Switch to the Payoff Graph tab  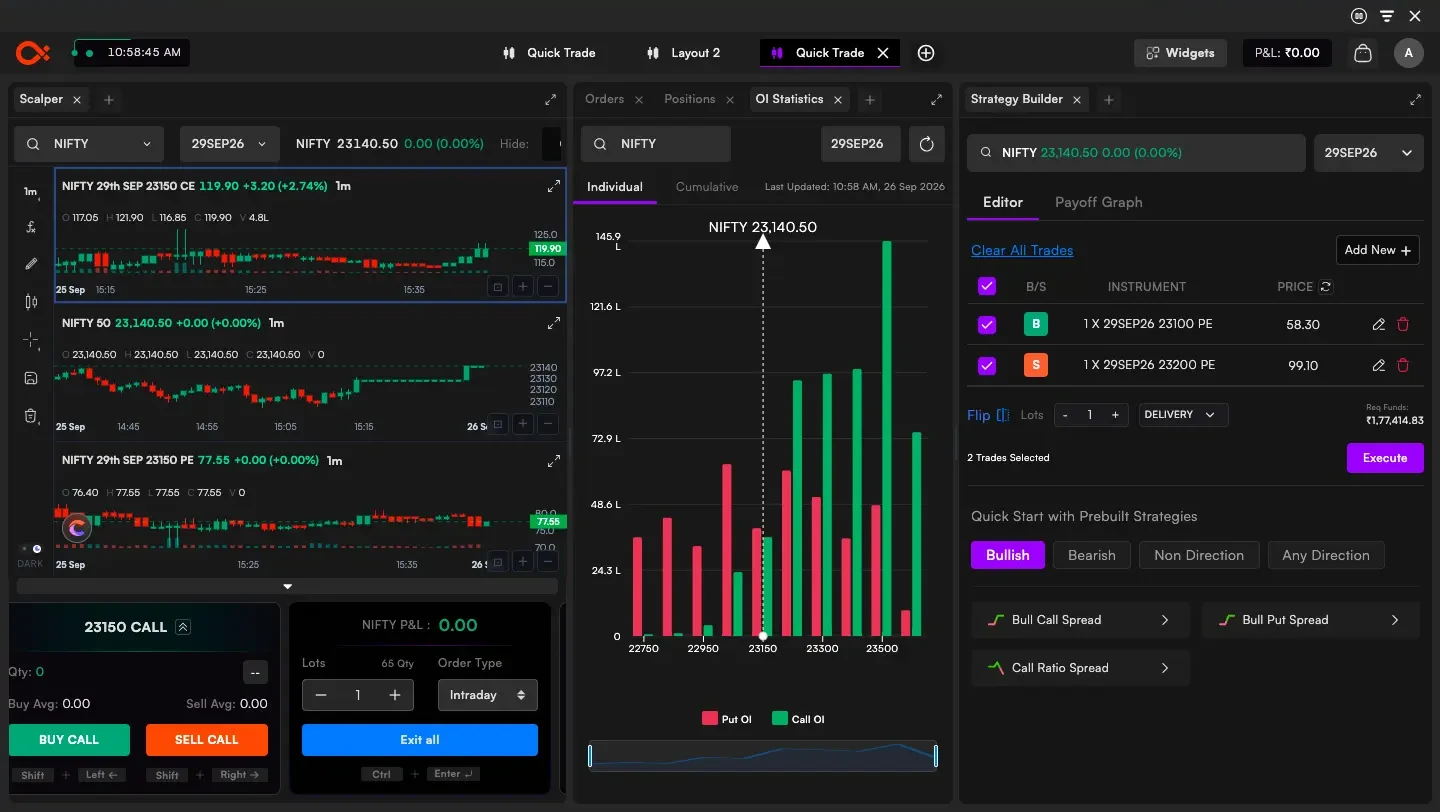tap(1098, 202)
